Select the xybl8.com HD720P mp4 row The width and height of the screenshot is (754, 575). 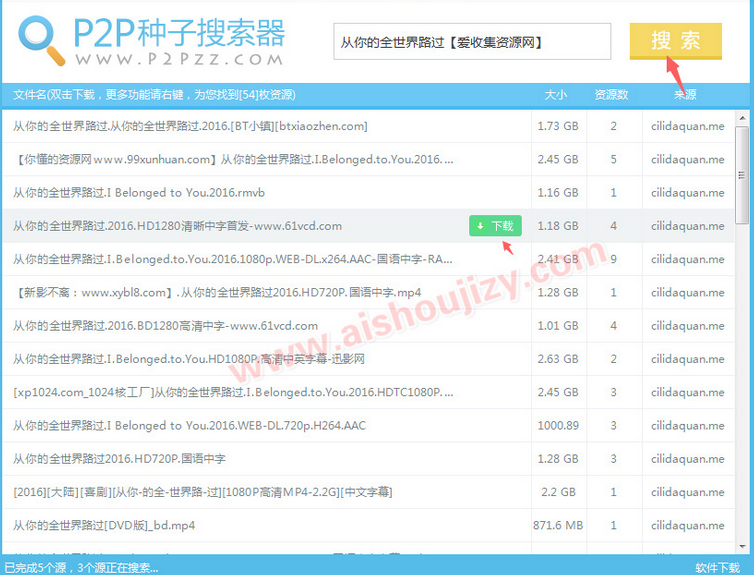(x=368, y=292)
